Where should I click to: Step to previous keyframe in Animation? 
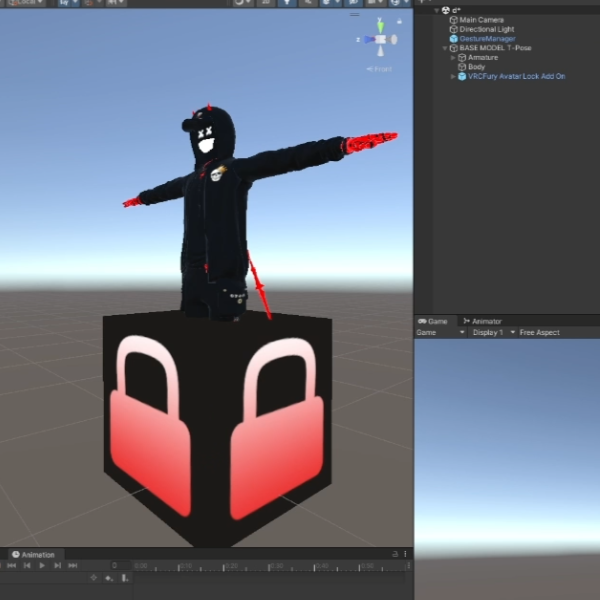(27, 566)
